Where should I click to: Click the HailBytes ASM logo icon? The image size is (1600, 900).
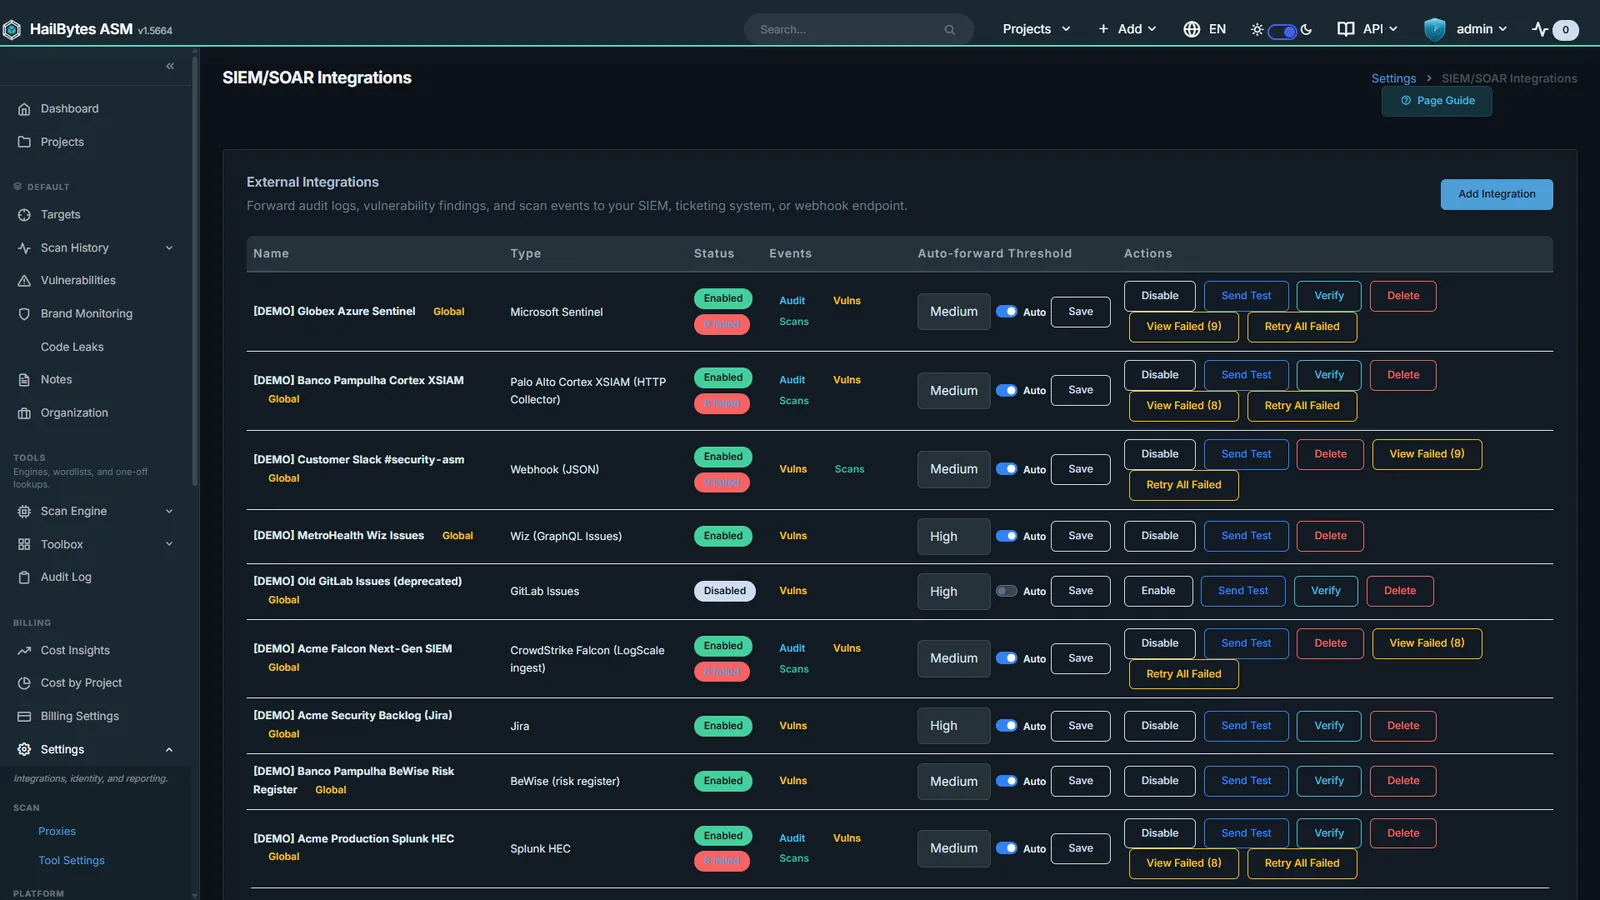point(12,30)
